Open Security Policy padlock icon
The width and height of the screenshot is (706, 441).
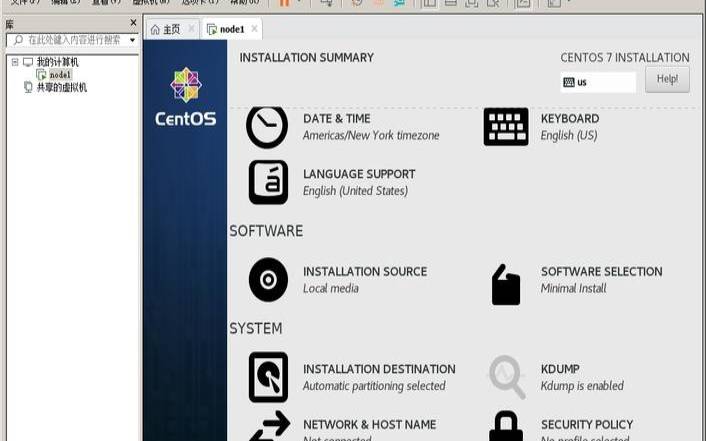tap(506, 426)
